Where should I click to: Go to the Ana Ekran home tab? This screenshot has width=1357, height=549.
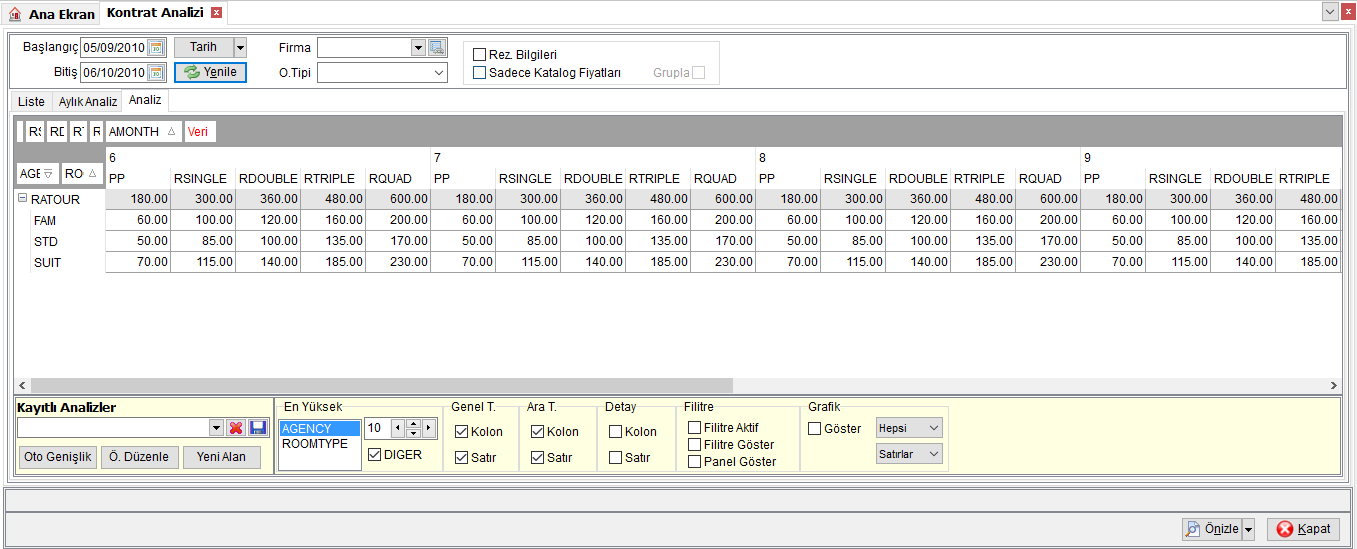52,14
